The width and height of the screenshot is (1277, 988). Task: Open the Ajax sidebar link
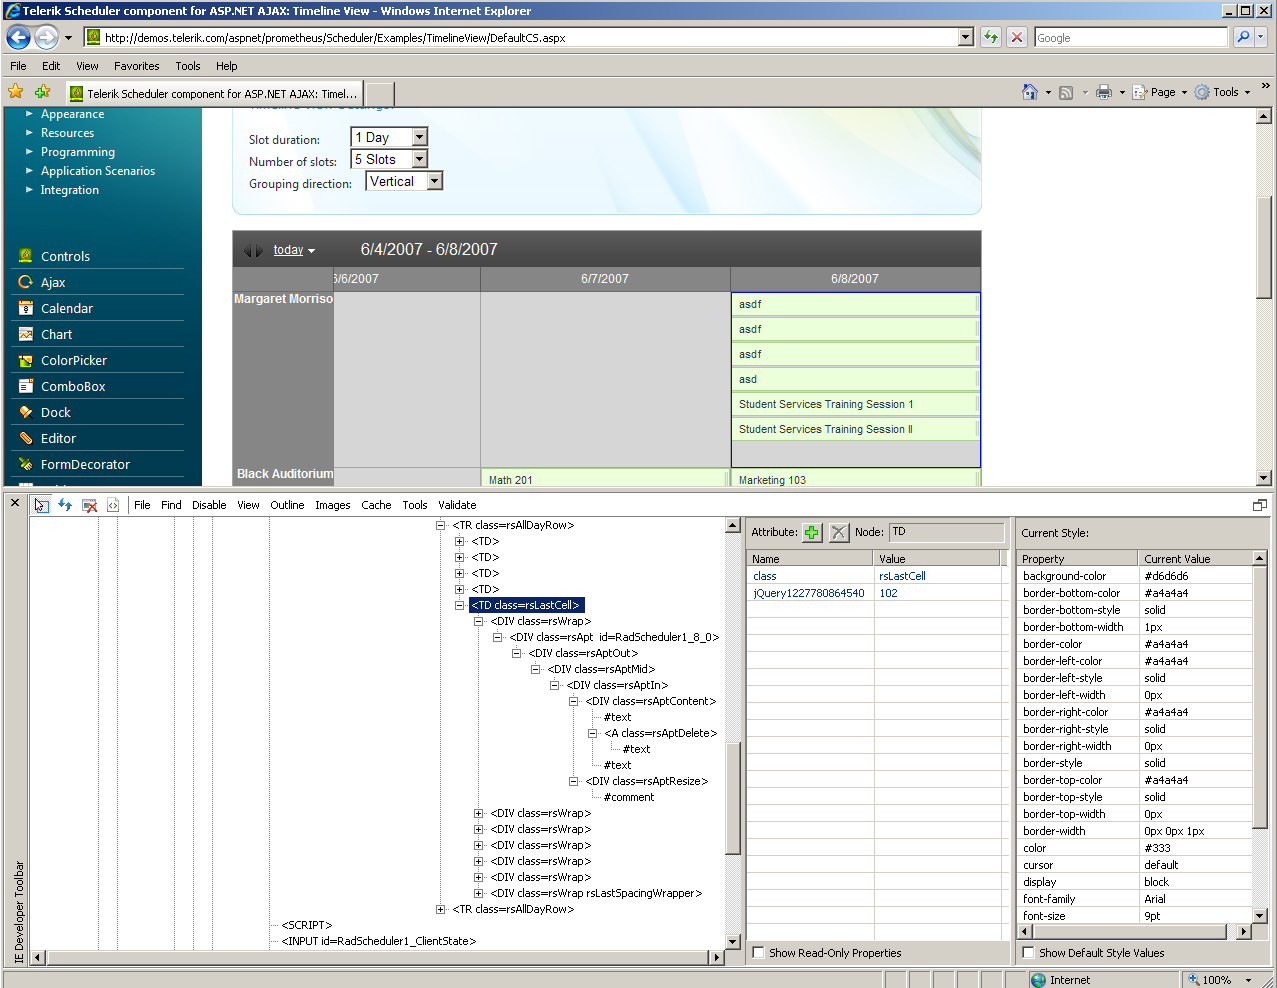(x=53, y=282)
